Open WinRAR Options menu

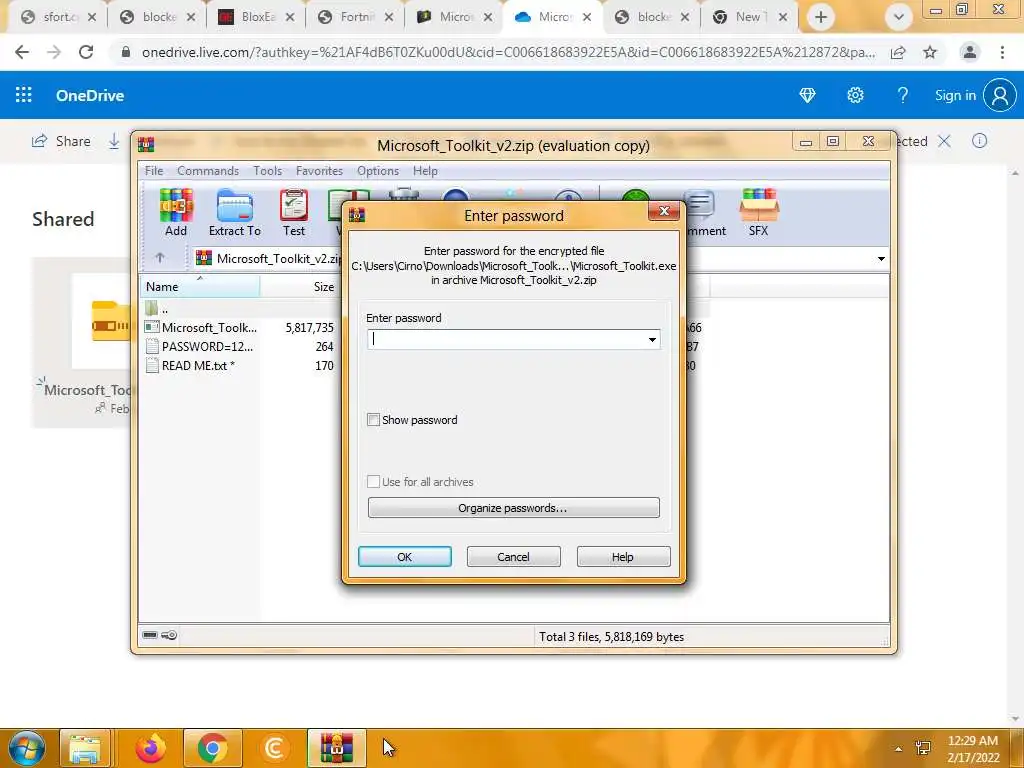click(x=377, y=170)
